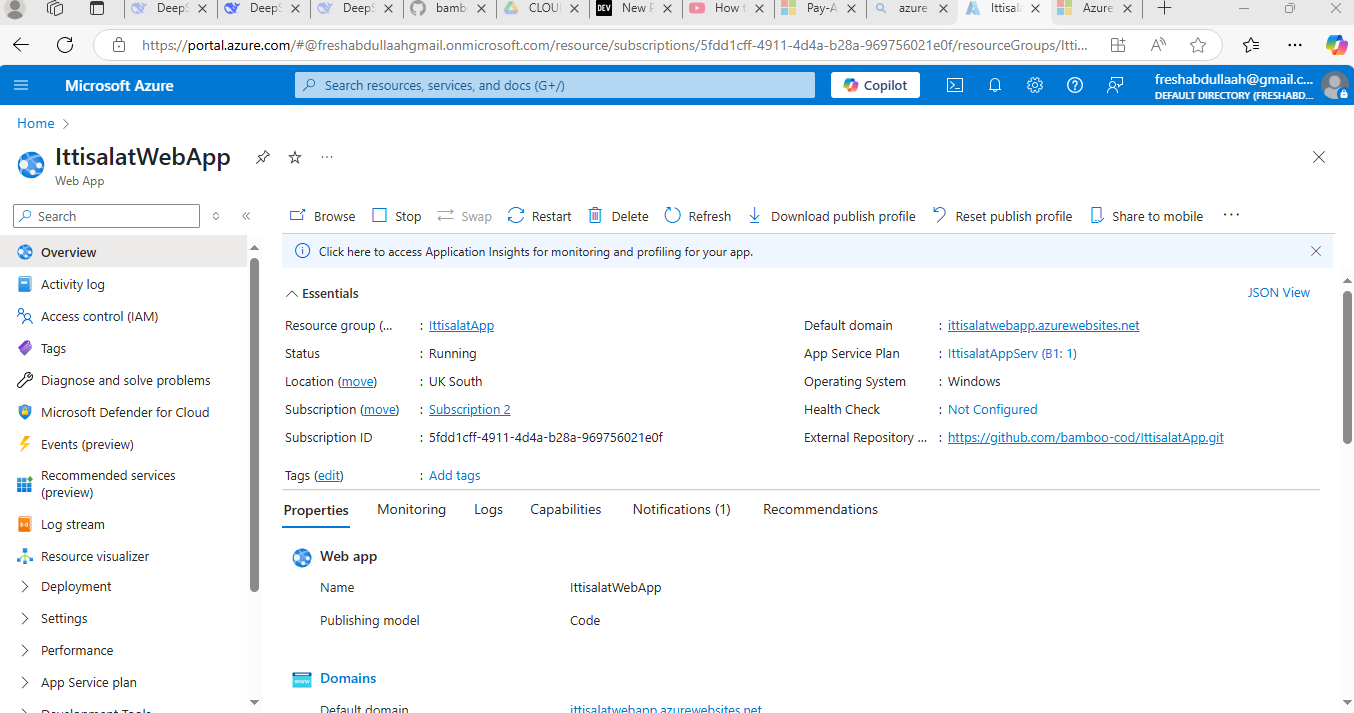Image resolution: width=1354 pixels, height=713 pixels.
Task: Open the help question mark icon
Action: (x=1075, y=85)
